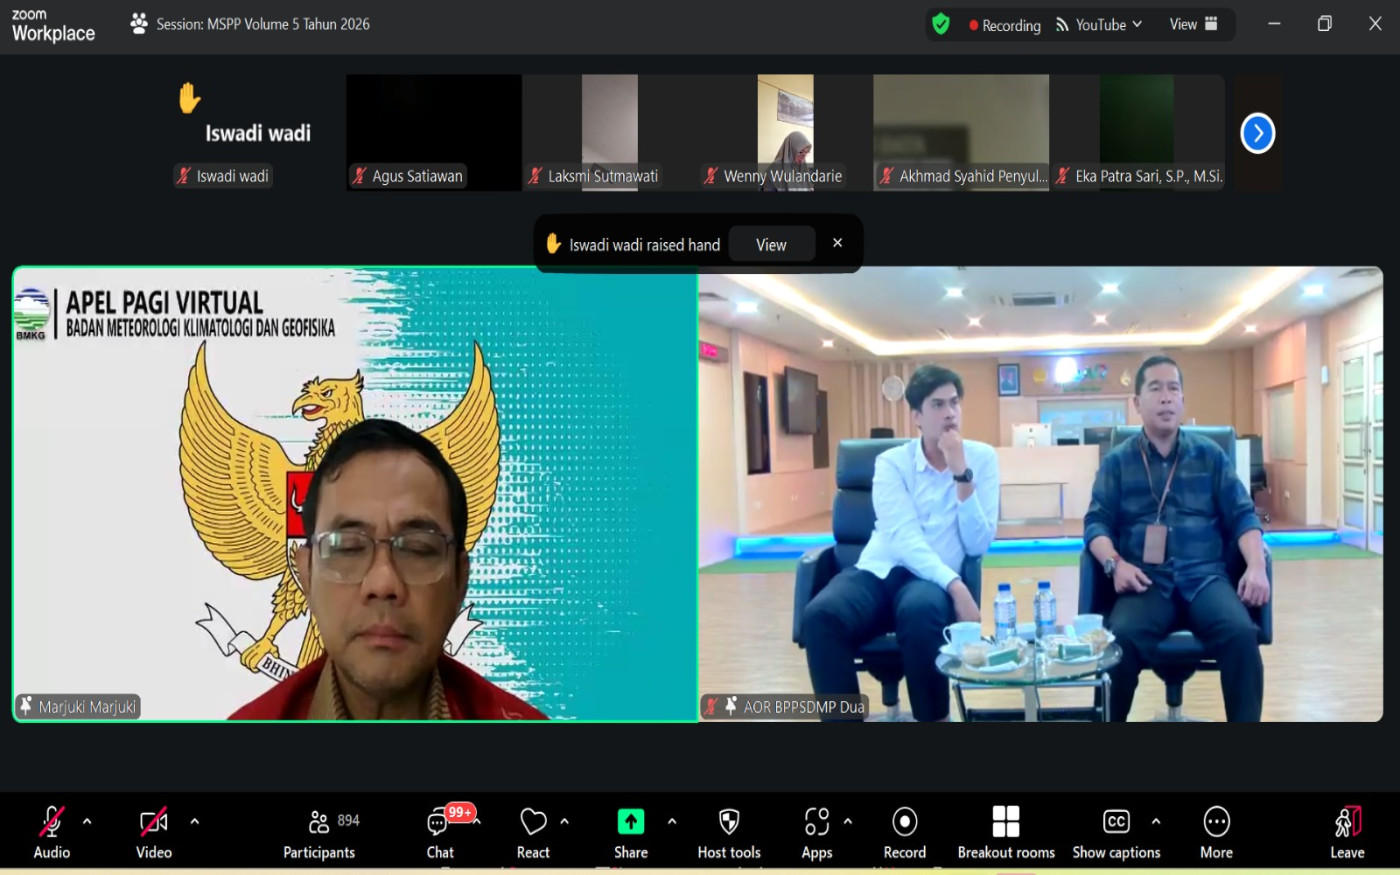This screenshot has width=1400, height=875.
Task: Open the Participants panel
Action: [x=319, y=833]
